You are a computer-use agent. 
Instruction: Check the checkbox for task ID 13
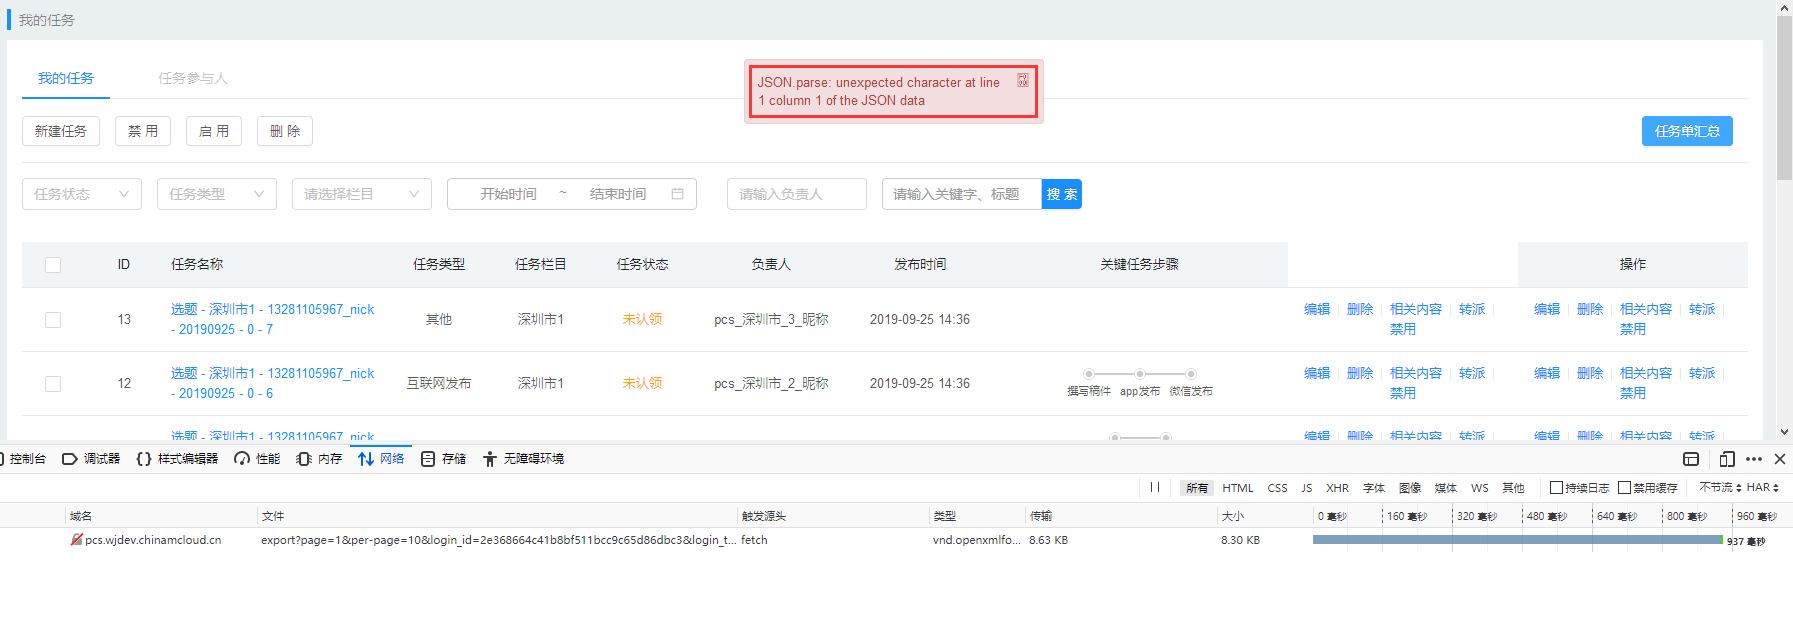tap(53, 320)
